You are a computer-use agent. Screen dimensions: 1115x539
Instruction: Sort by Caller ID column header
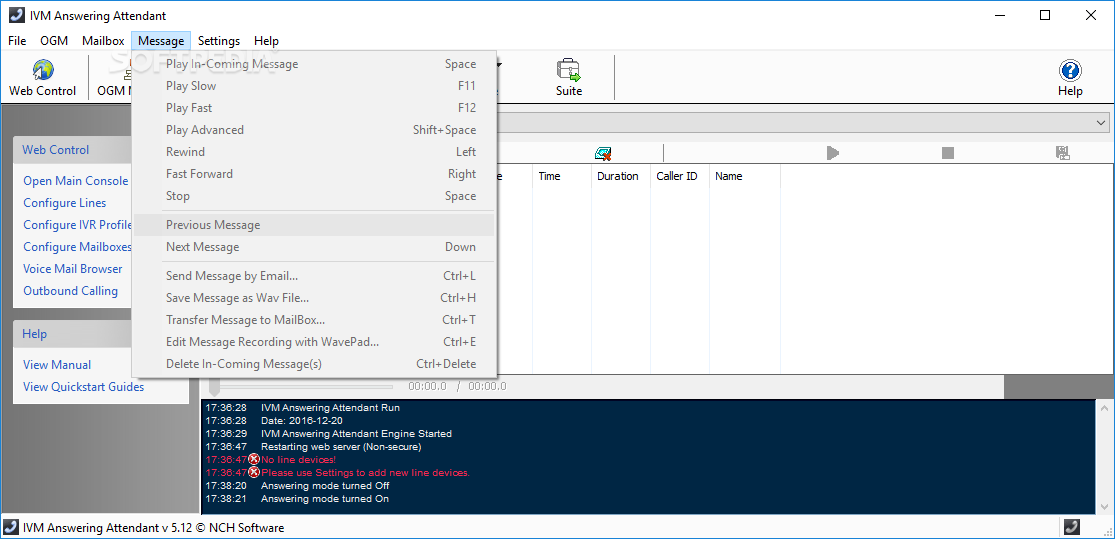(x=680, y=176)
